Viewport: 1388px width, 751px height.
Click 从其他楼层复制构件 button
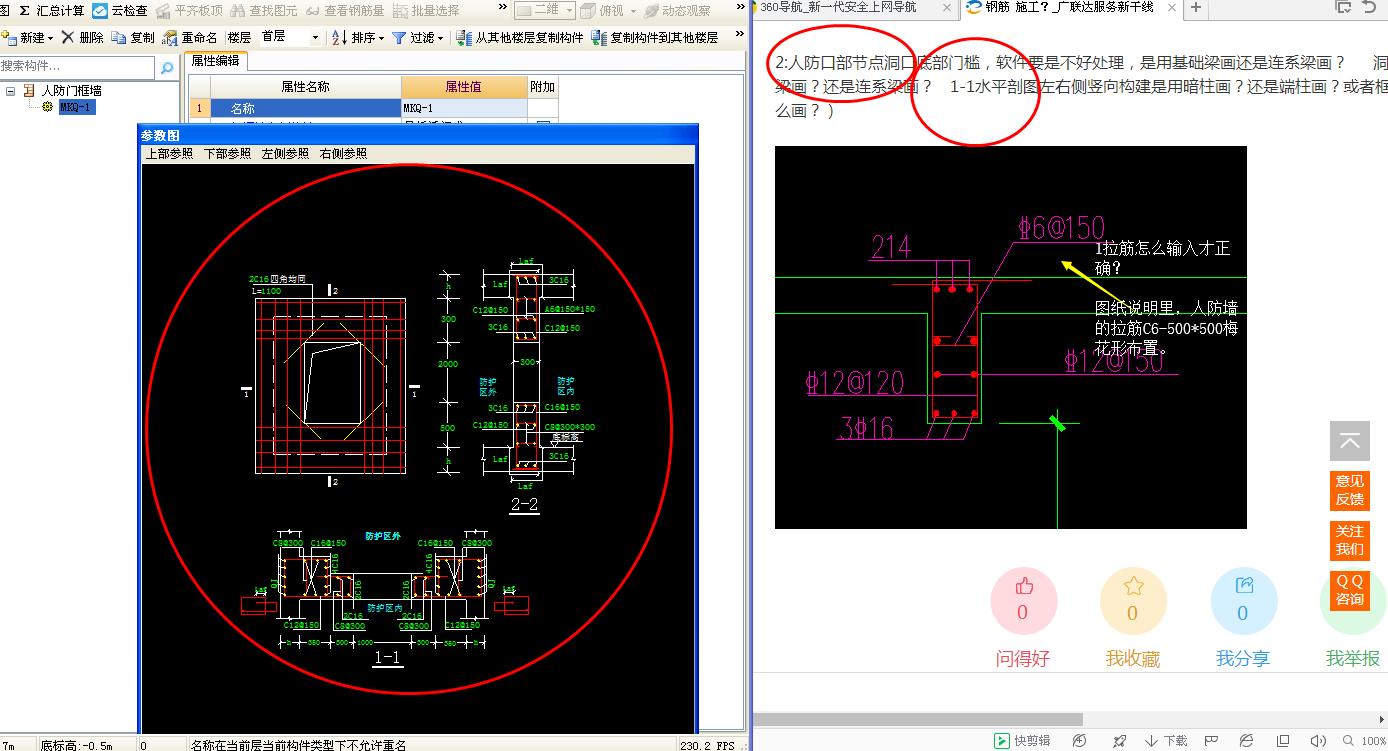(x=519, y=37)
